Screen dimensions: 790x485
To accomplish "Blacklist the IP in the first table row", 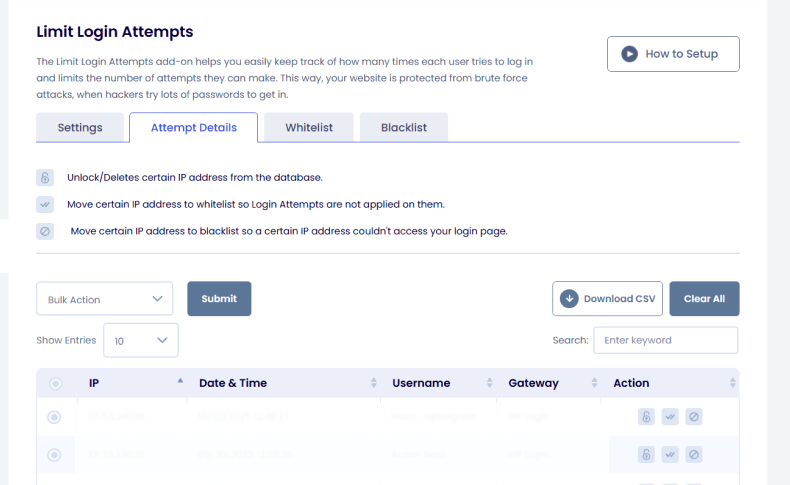I will [694, 417].
